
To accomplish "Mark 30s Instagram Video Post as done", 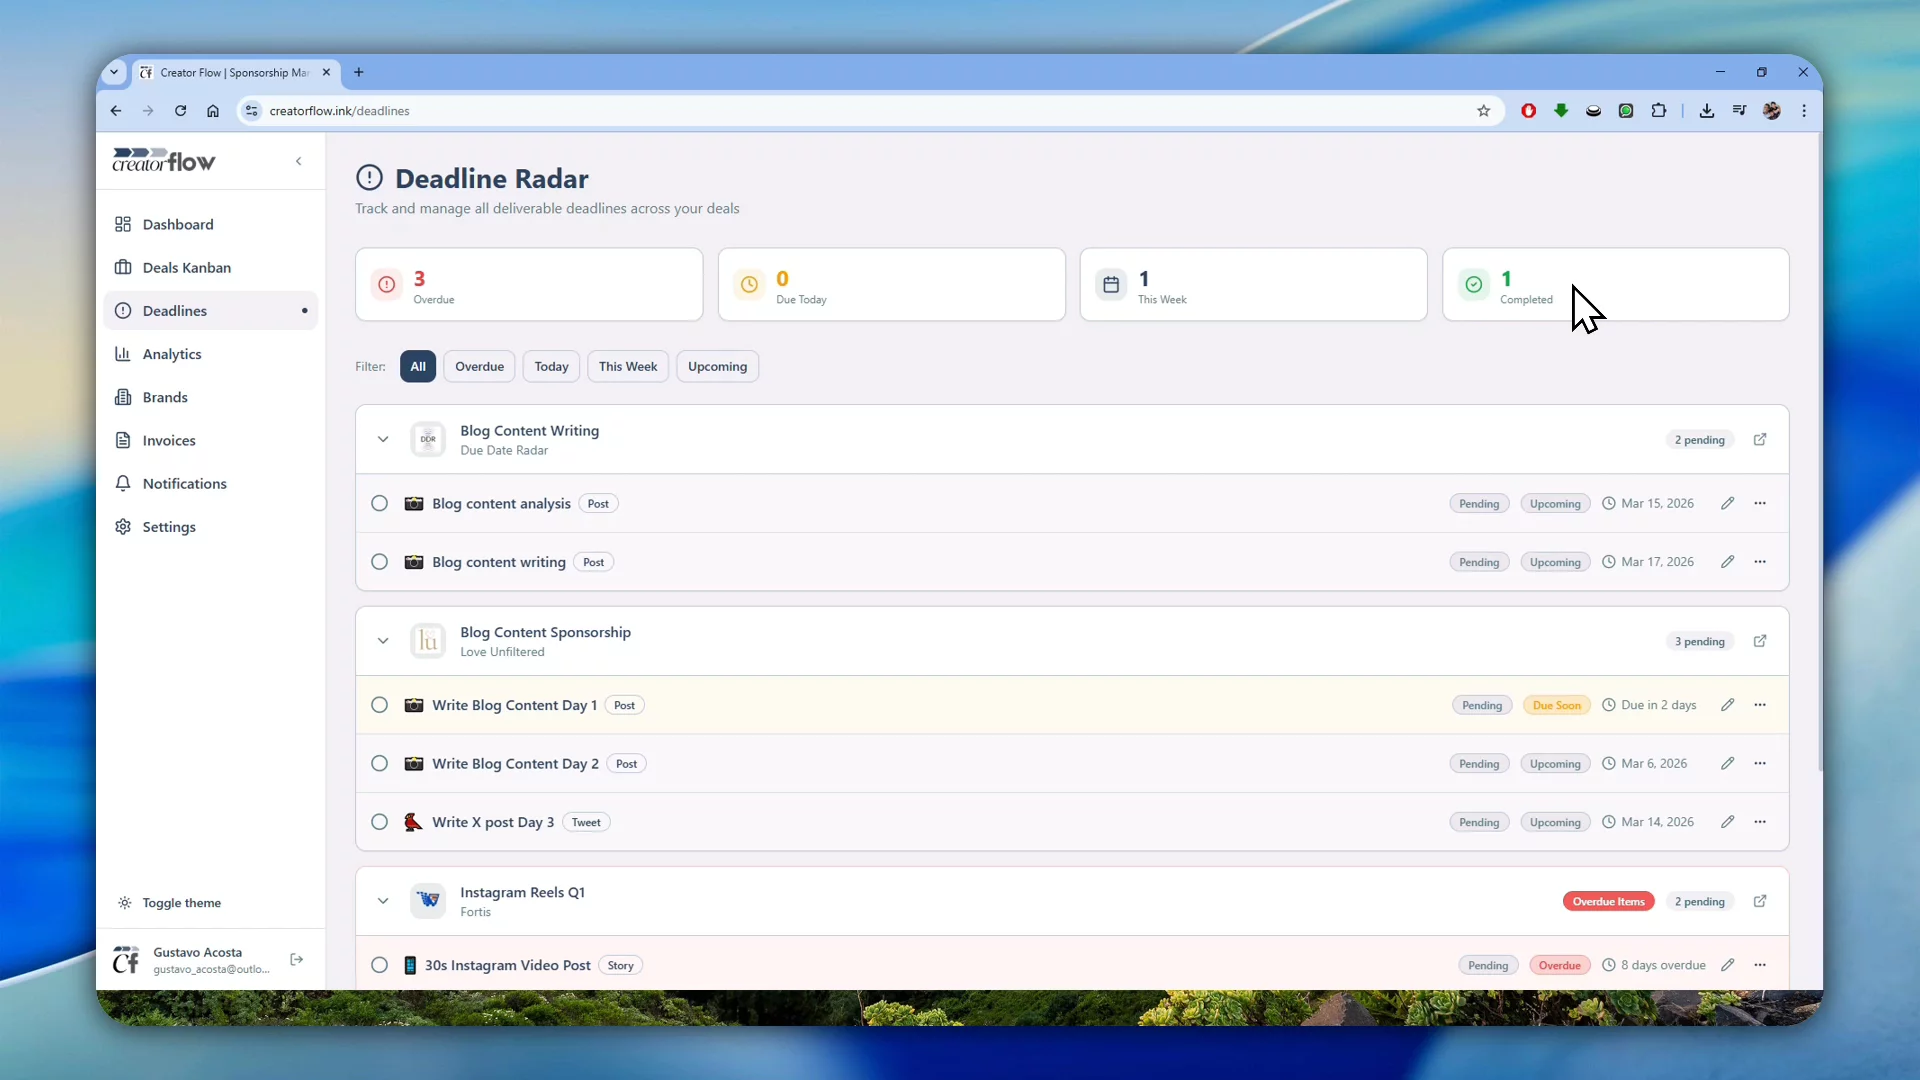I will click(x=379, y=965).
